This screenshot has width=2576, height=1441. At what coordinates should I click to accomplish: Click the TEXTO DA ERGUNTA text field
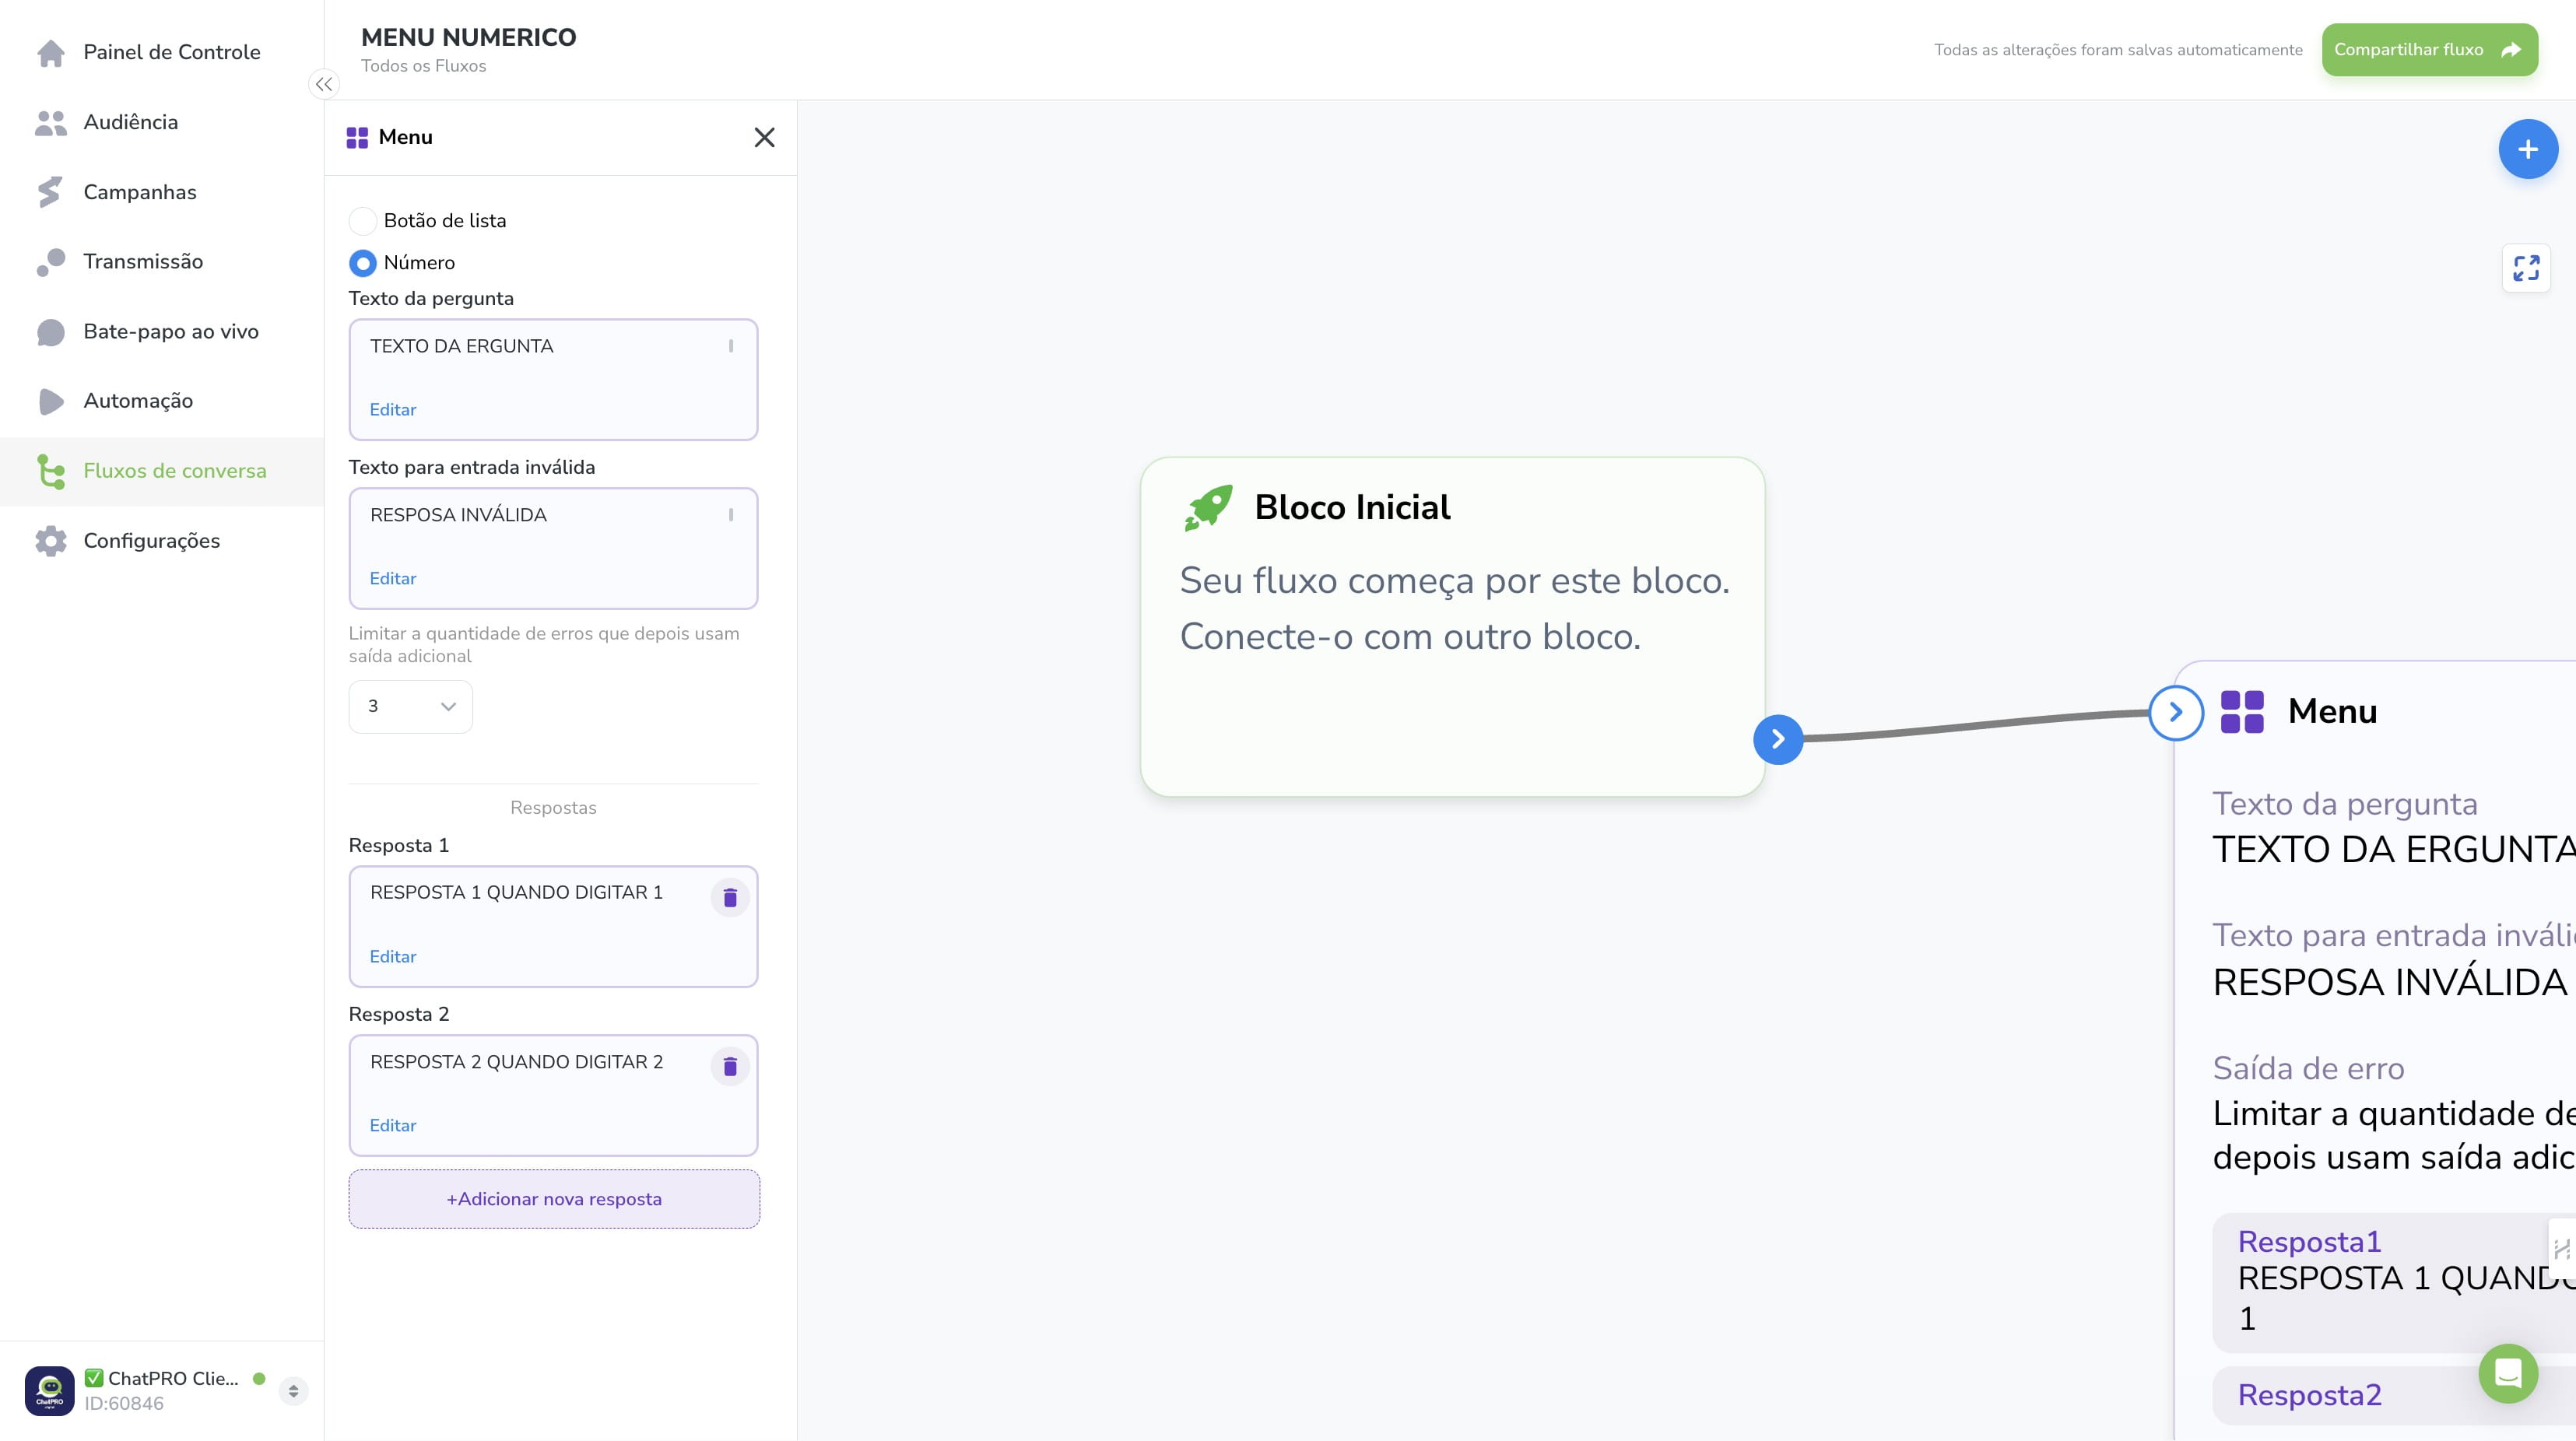[553, 379]
